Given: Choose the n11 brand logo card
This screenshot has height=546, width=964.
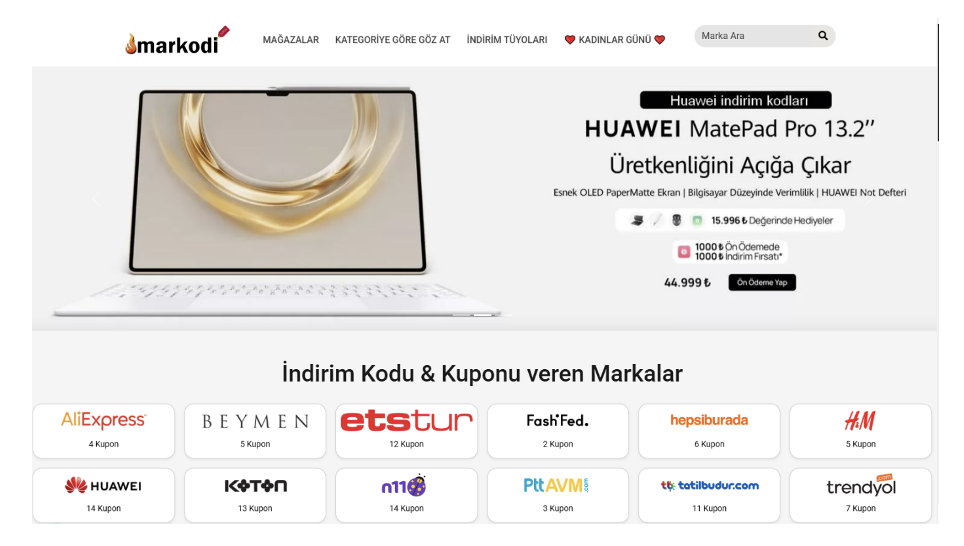Looking at the screenshot, I should point(406,496).
